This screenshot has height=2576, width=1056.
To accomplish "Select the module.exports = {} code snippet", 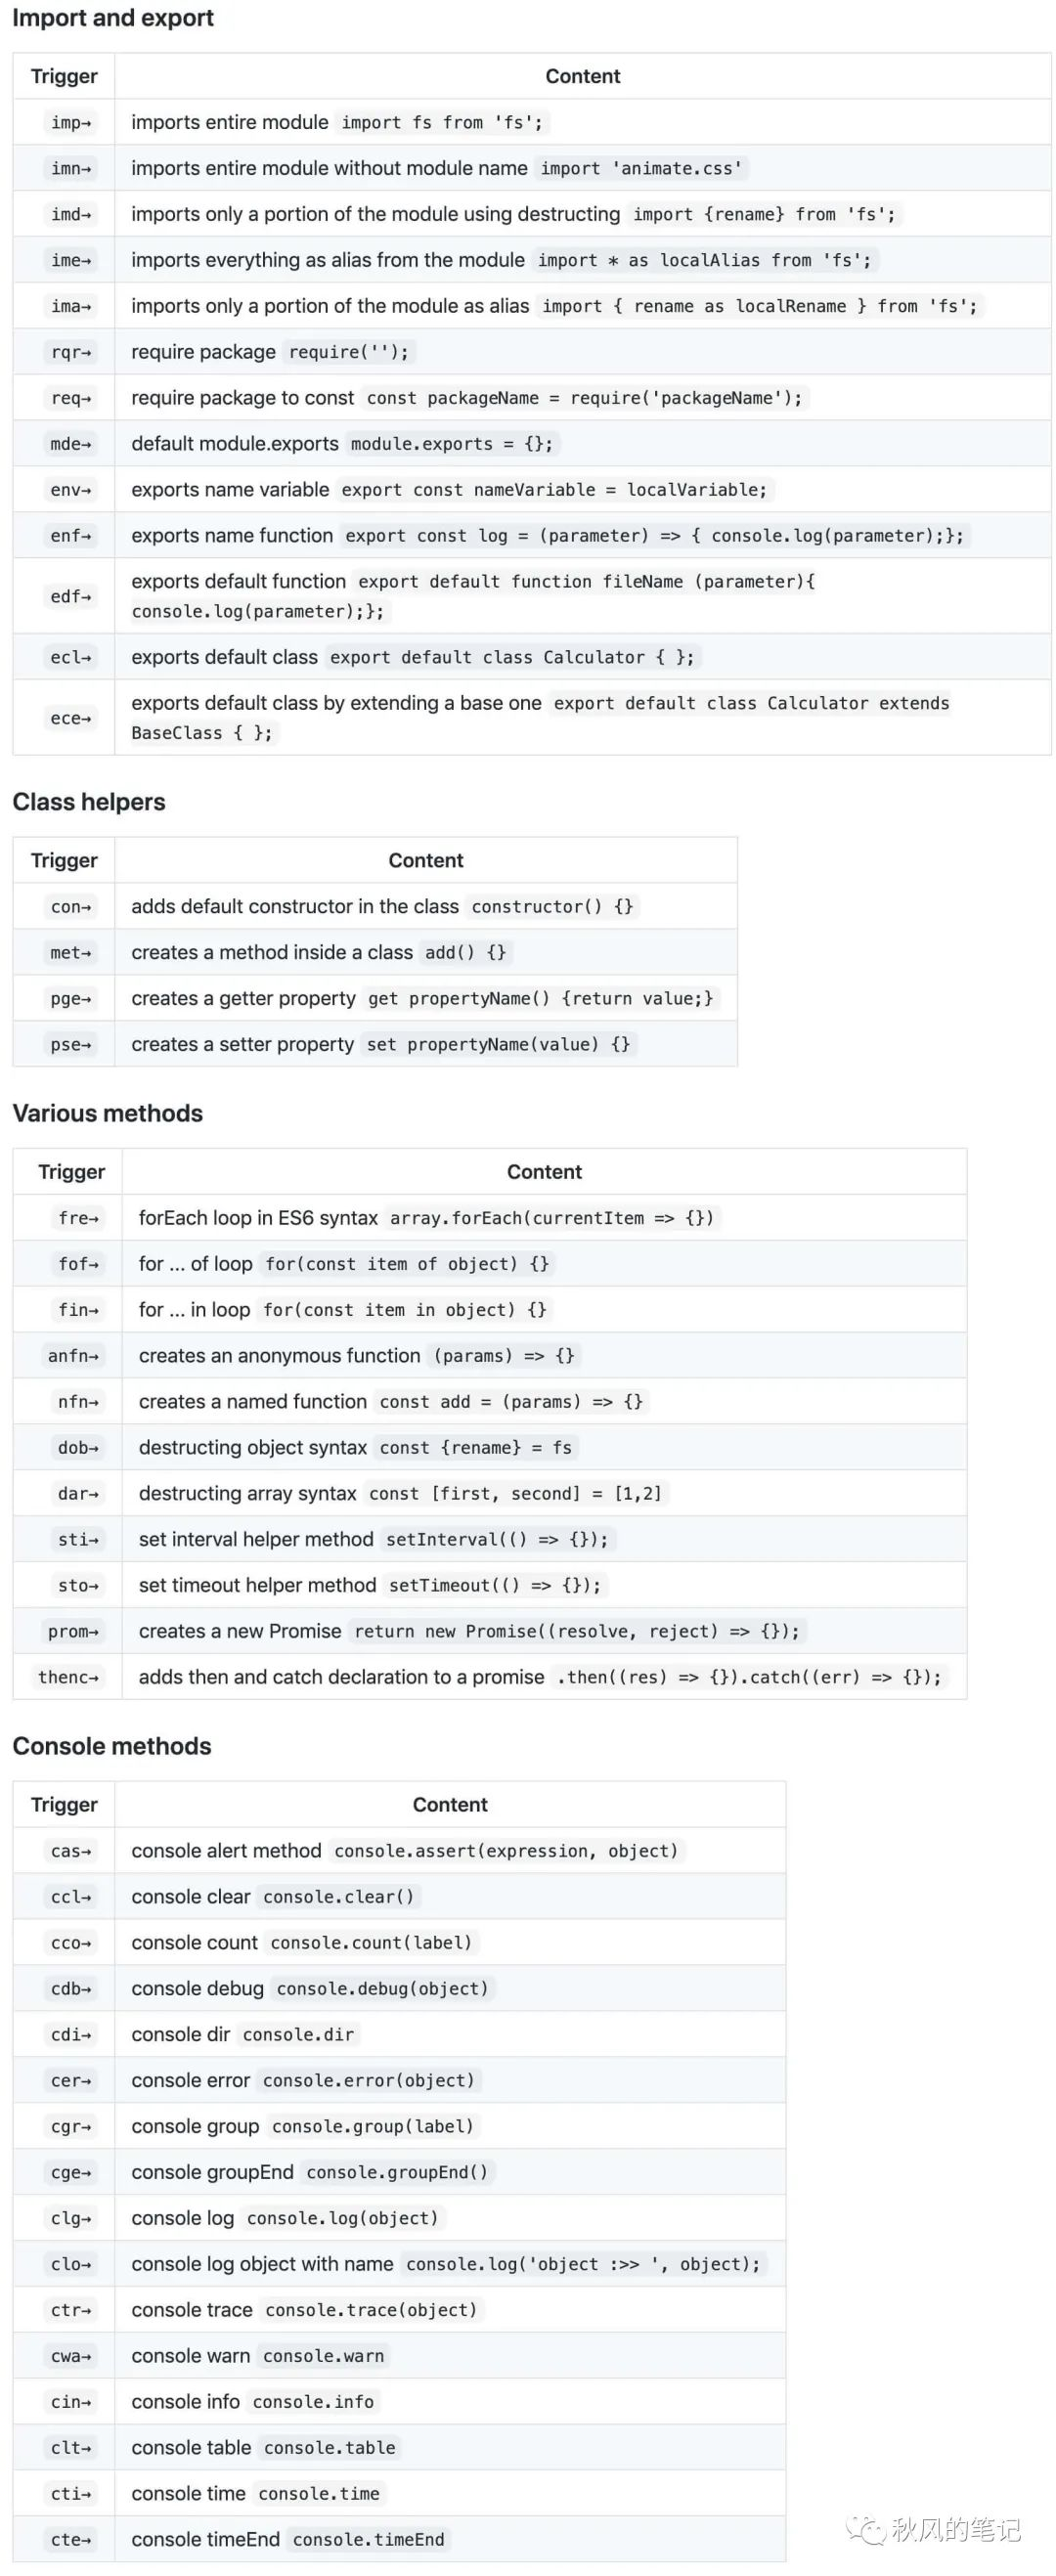I will click(451, 443).
